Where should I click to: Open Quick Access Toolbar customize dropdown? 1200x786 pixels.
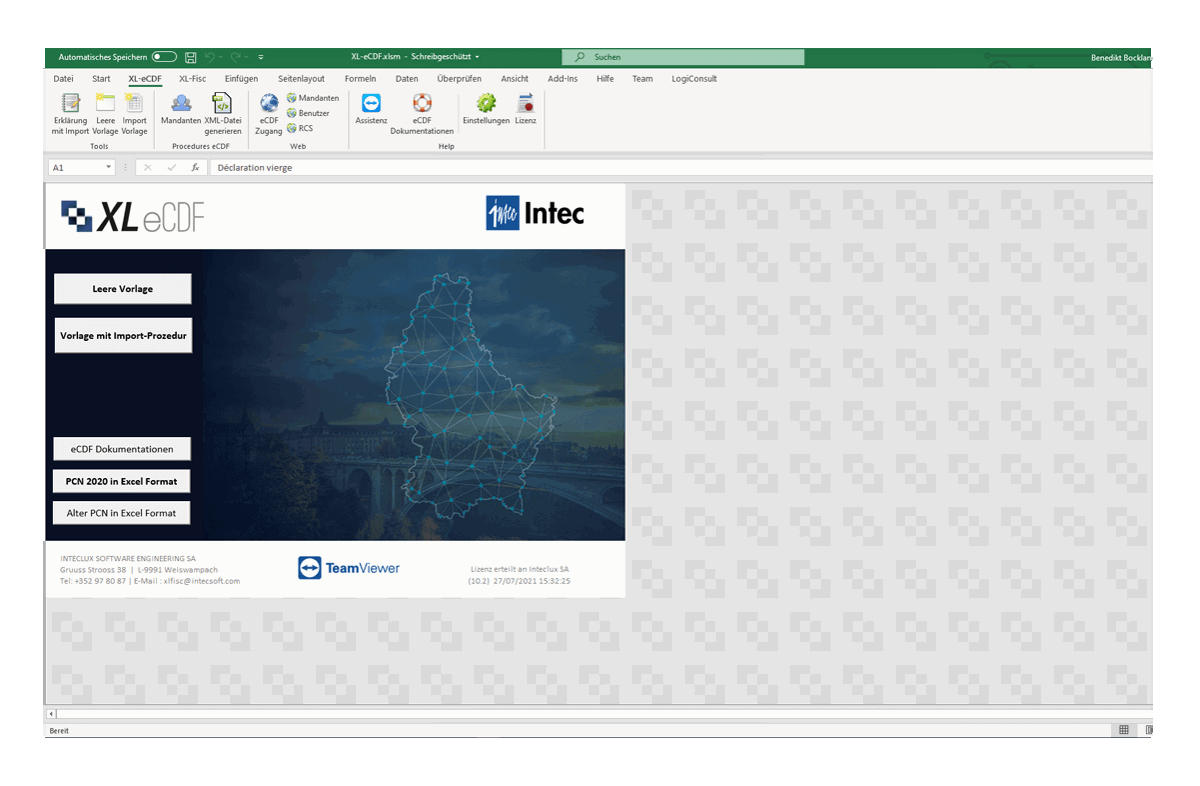pyautogui.click(x=261, y=58)
